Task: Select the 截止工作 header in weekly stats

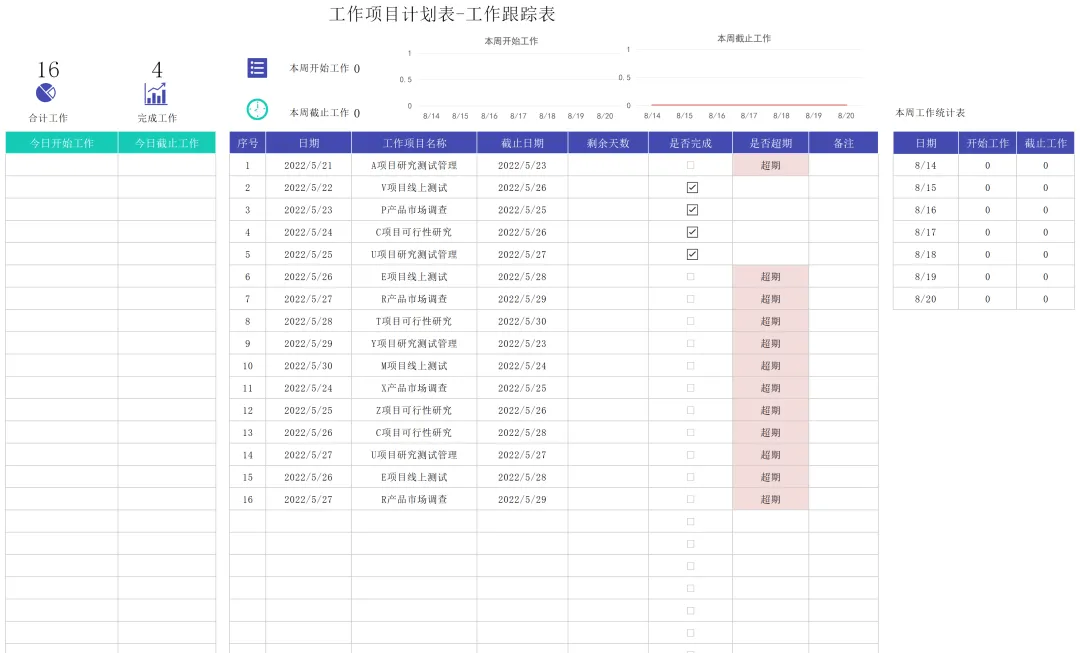Action: pos(1045,143)
